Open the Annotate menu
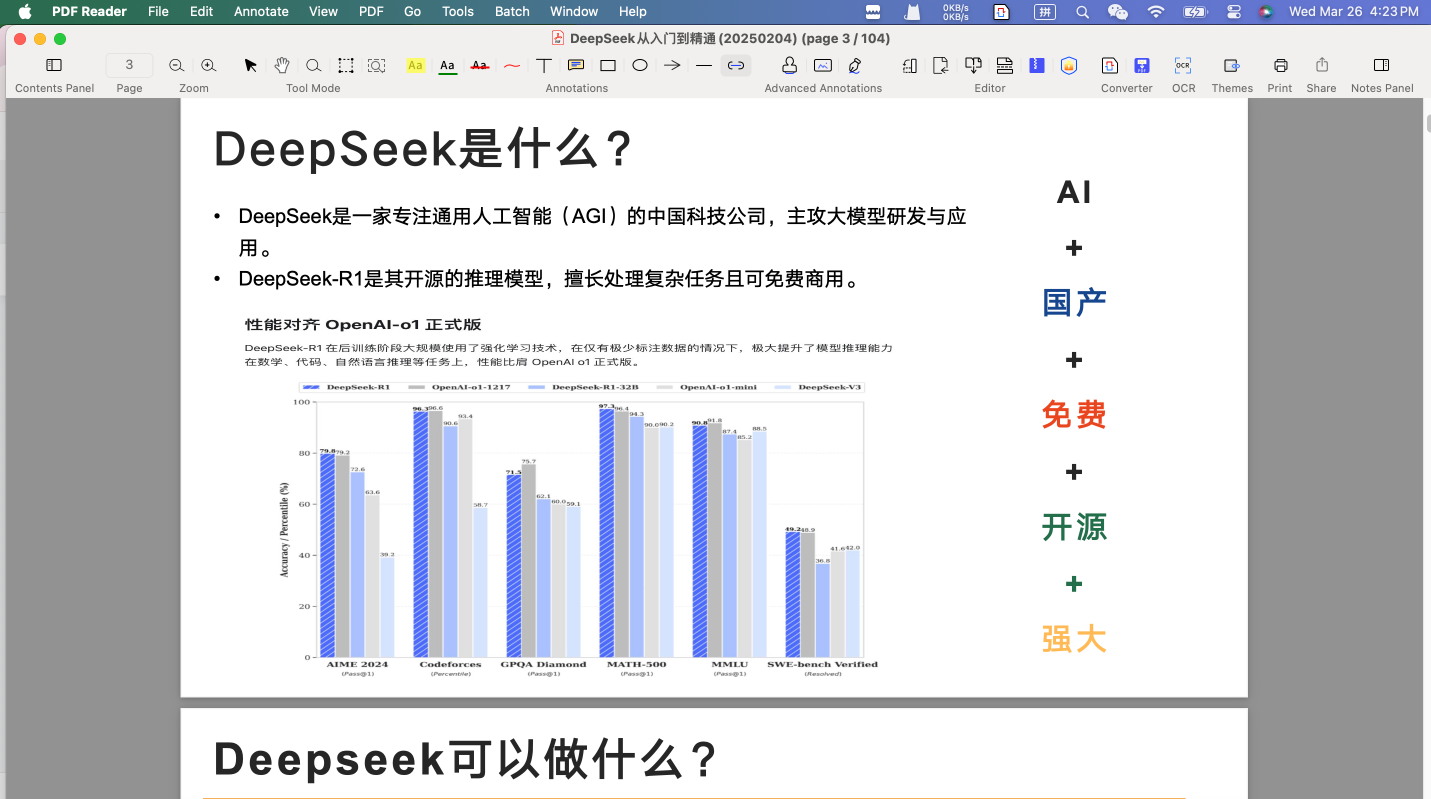1431x799 pixels. 261,11
